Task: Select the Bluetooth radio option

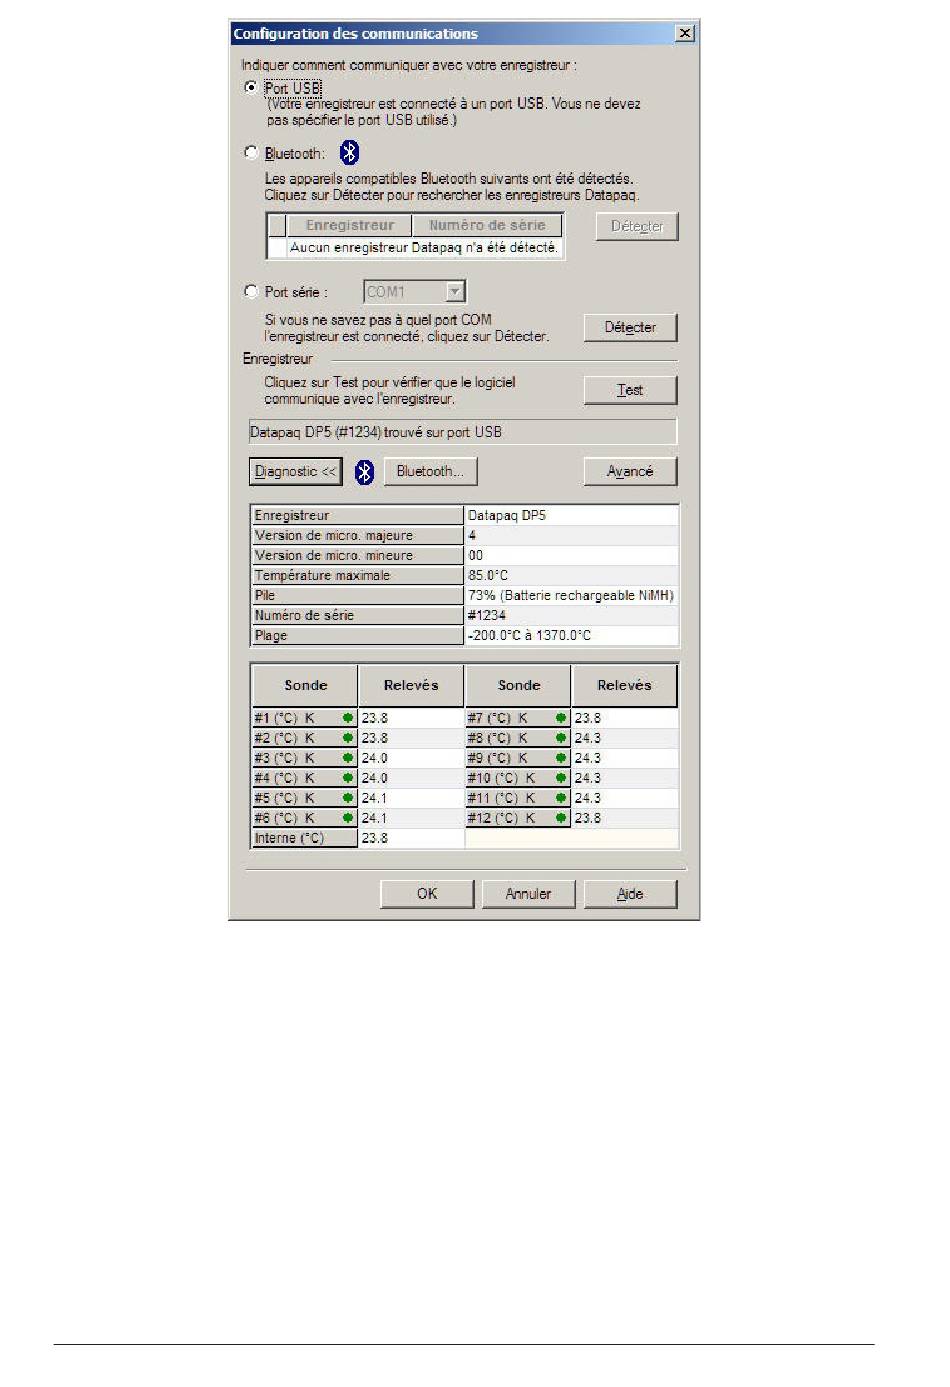Action: (x=251, y=152)
